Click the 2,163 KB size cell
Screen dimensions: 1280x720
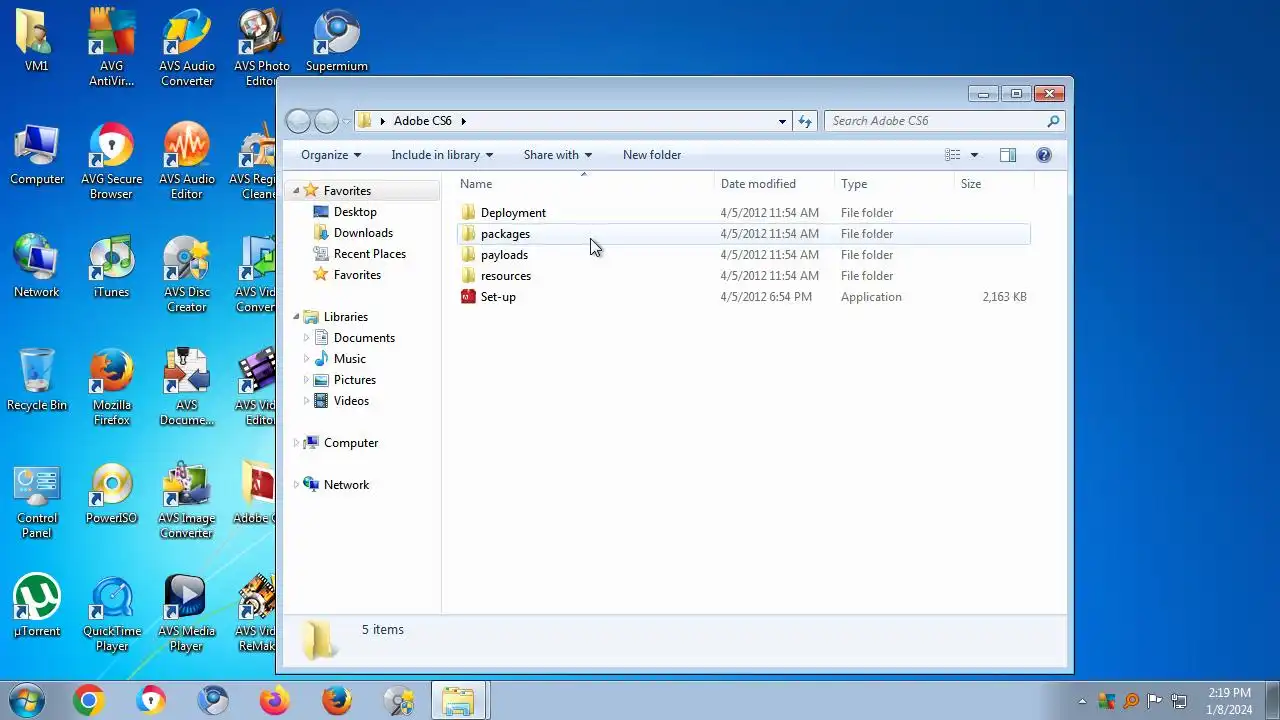point(1005,297)
